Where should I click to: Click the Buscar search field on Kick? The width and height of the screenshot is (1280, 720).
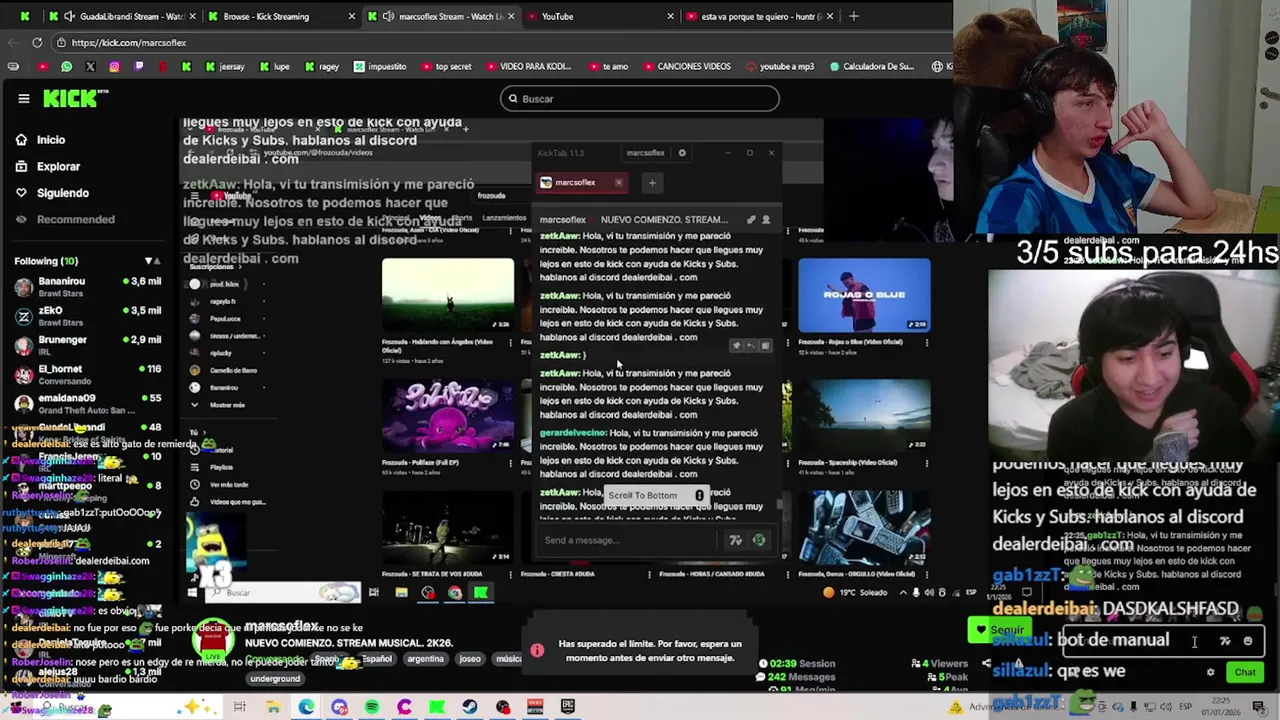pos(640,98)
